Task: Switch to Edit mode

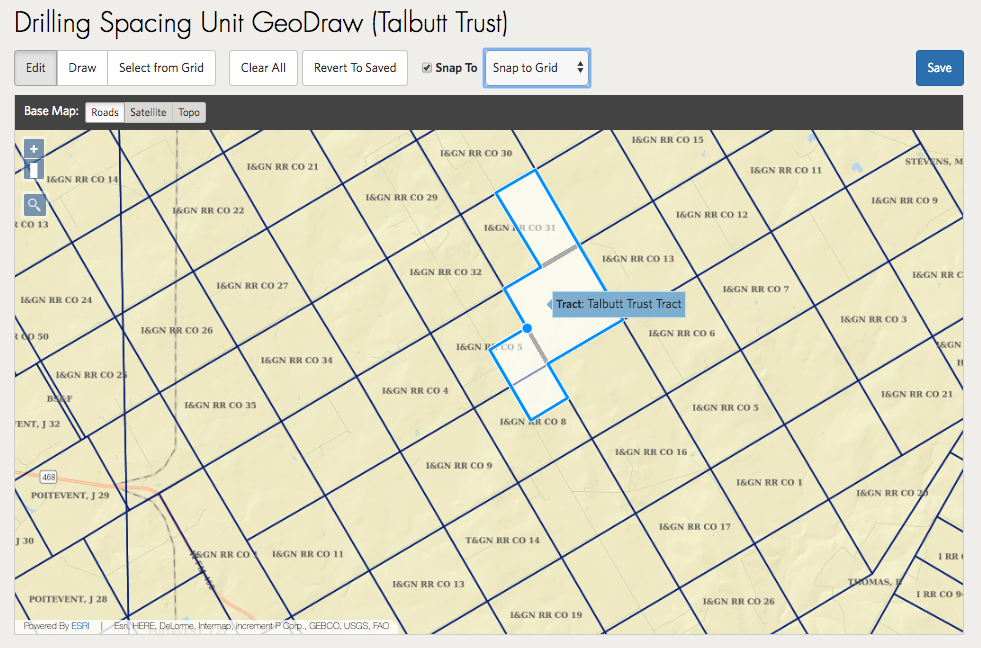Action: click(x=36, y=68)
